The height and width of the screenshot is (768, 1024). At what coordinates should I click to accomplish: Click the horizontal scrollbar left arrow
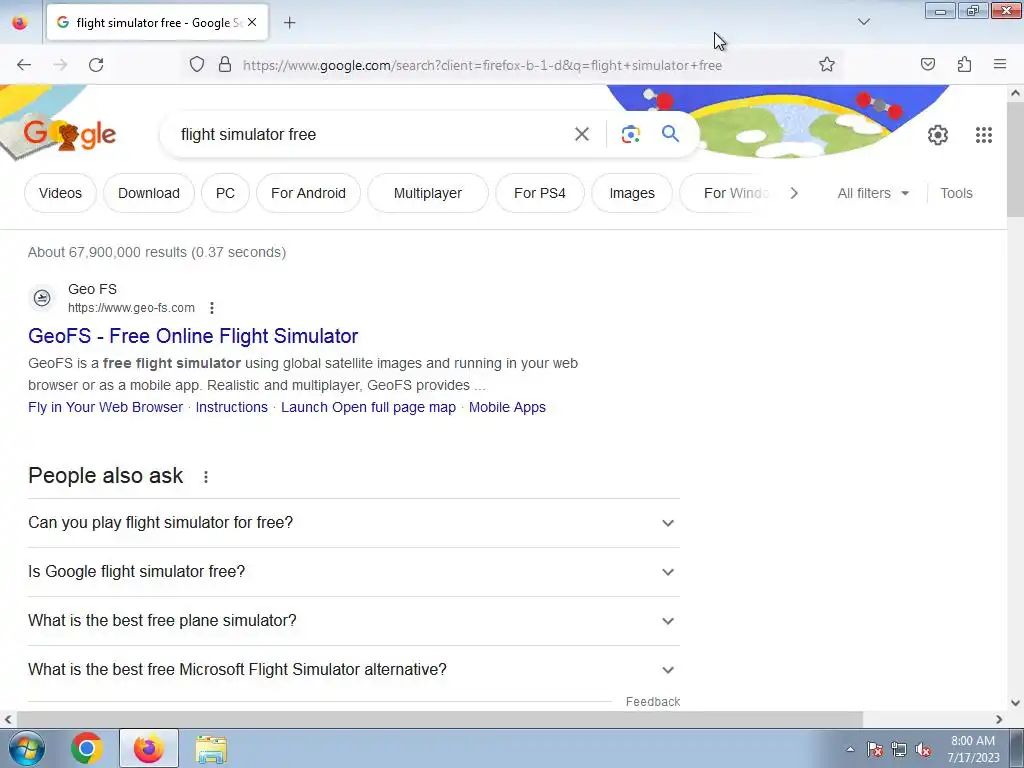[8, 719]
